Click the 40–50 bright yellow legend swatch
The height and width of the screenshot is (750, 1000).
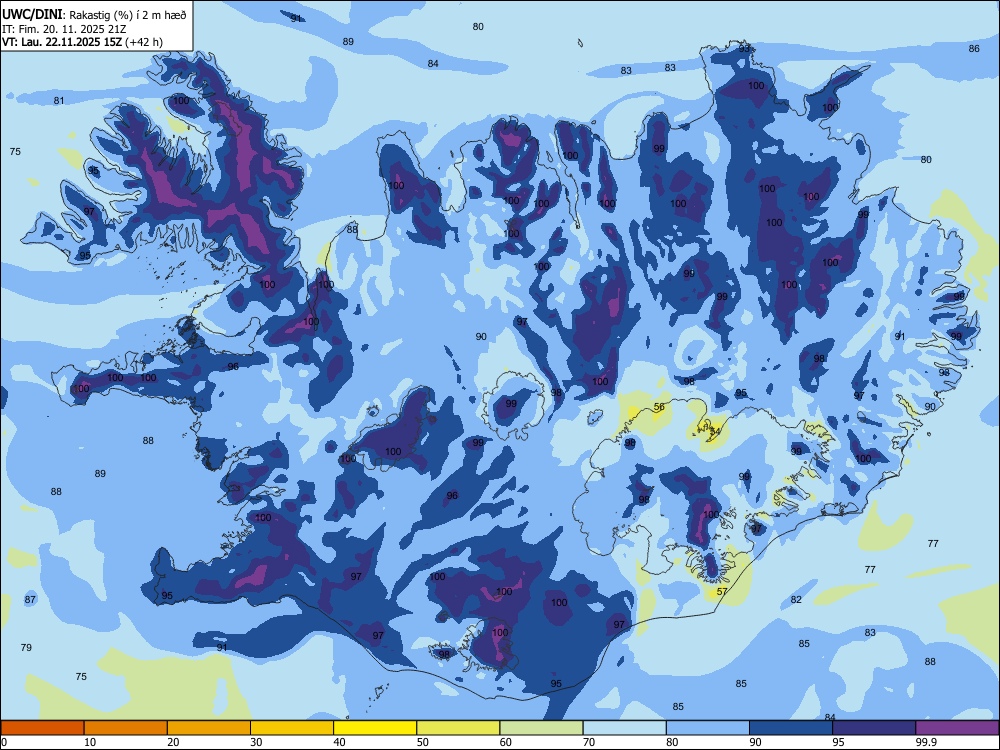pyautogui.click(x=375, y=728)
